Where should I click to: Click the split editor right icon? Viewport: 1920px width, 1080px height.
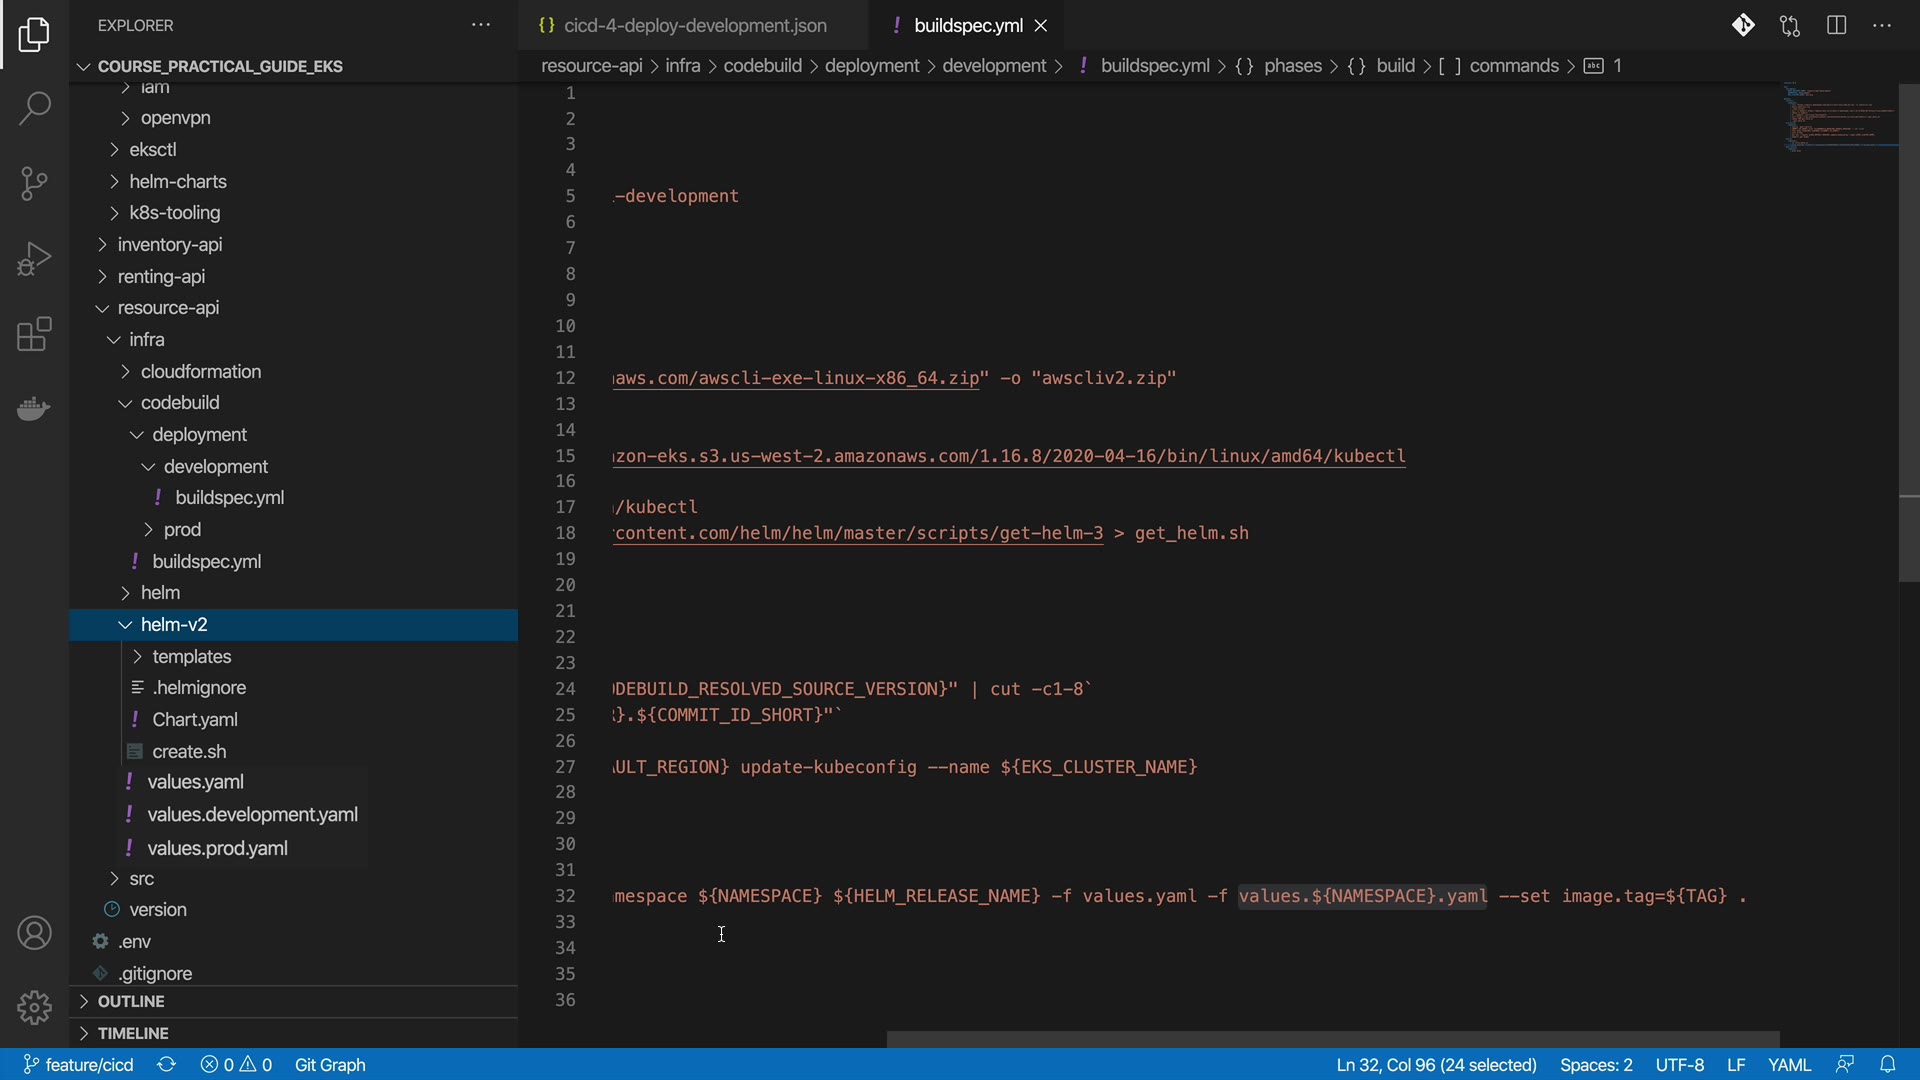1836,26
